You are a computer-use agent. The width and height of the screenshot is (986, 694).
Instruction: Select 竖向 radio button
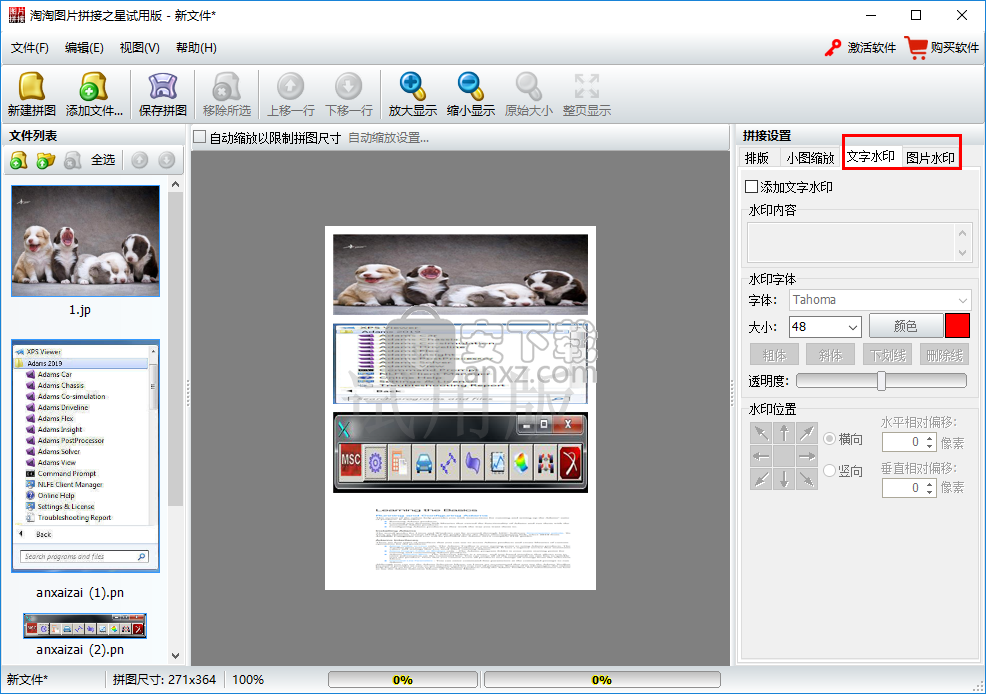(829, 470)
